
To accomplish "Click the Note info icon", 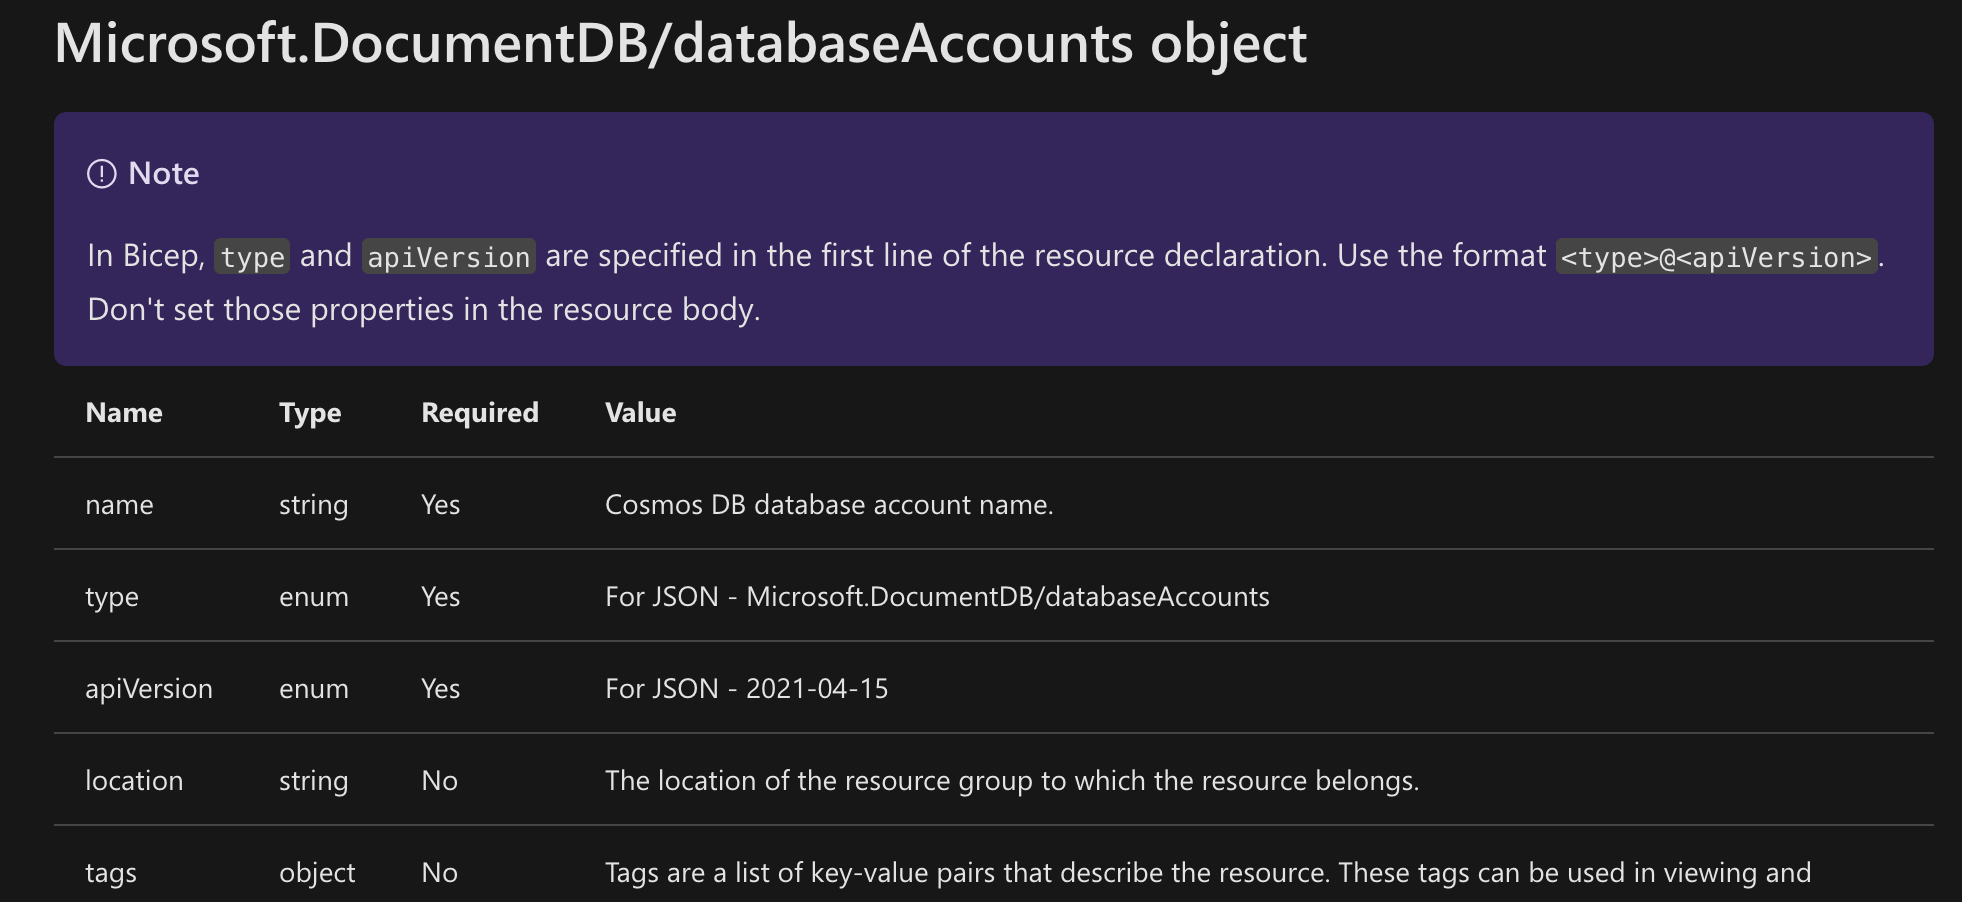I will tap(102, 174).
